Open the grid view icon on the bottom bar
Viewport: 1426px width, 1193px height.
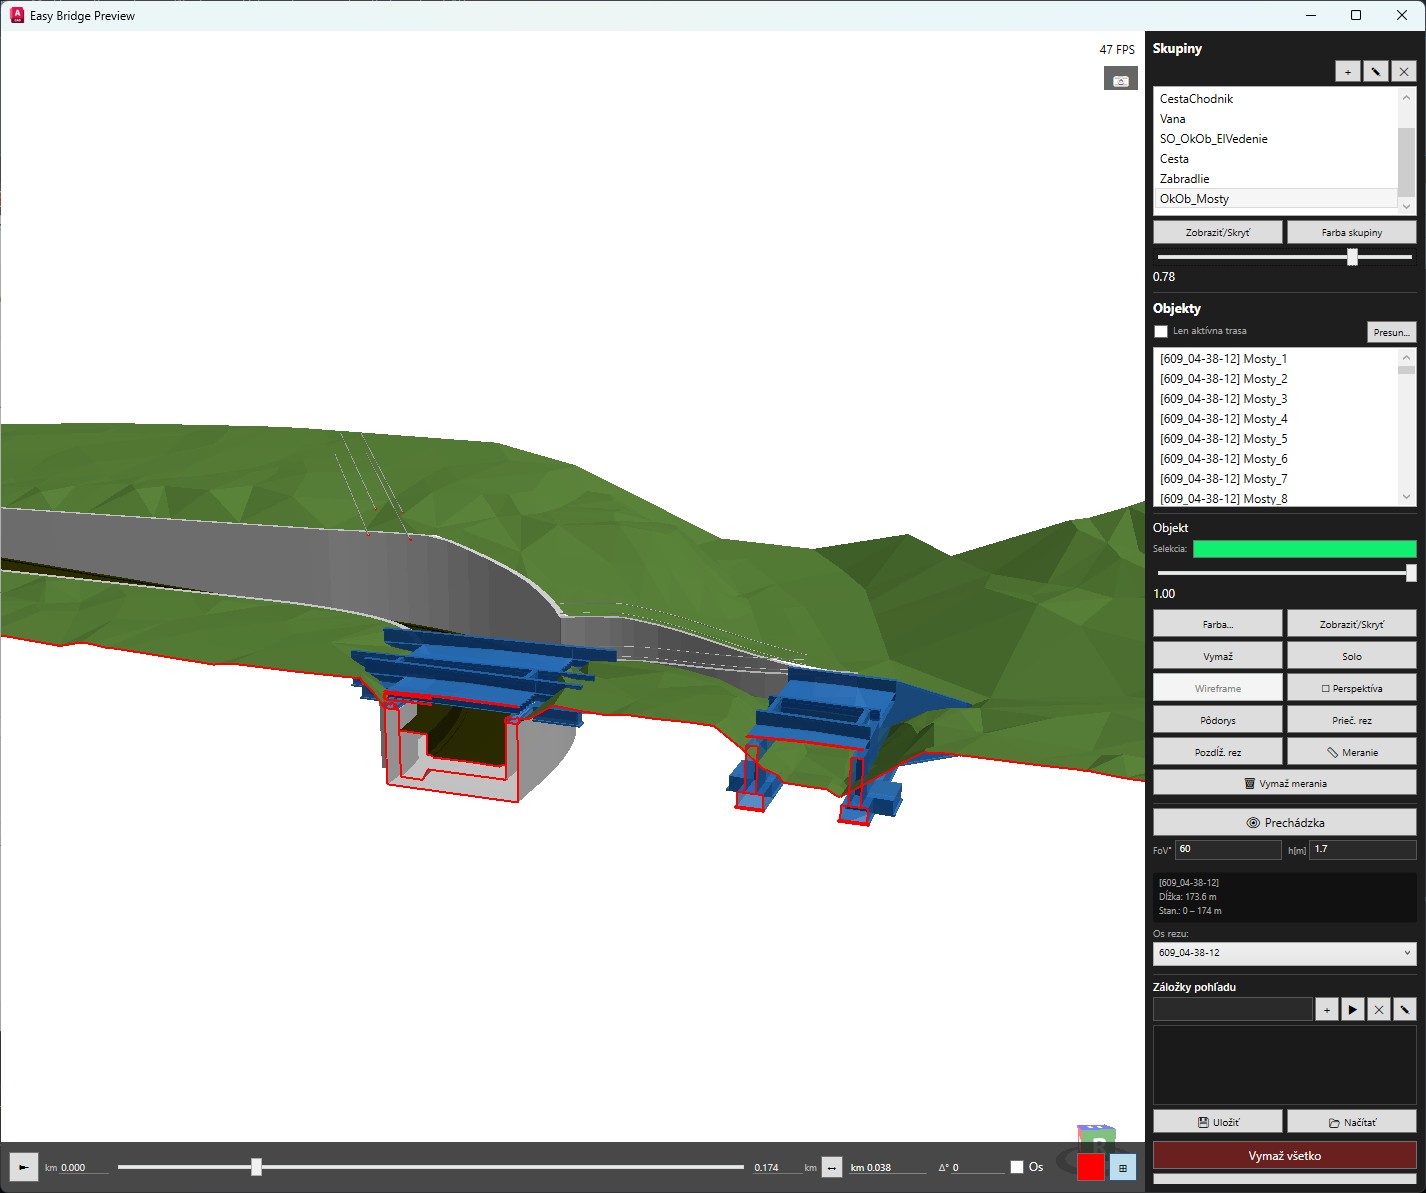click(1123, 1167)
